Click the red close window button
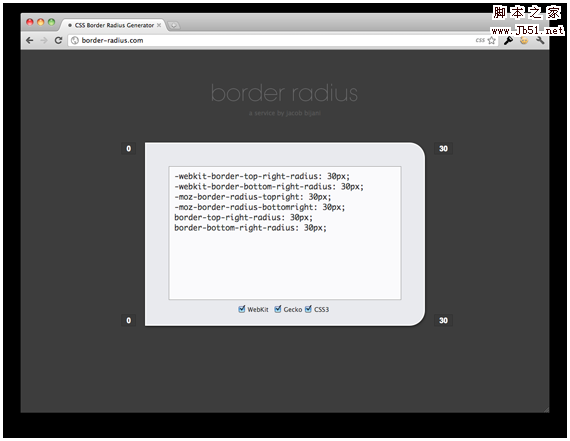 (30, 22)
